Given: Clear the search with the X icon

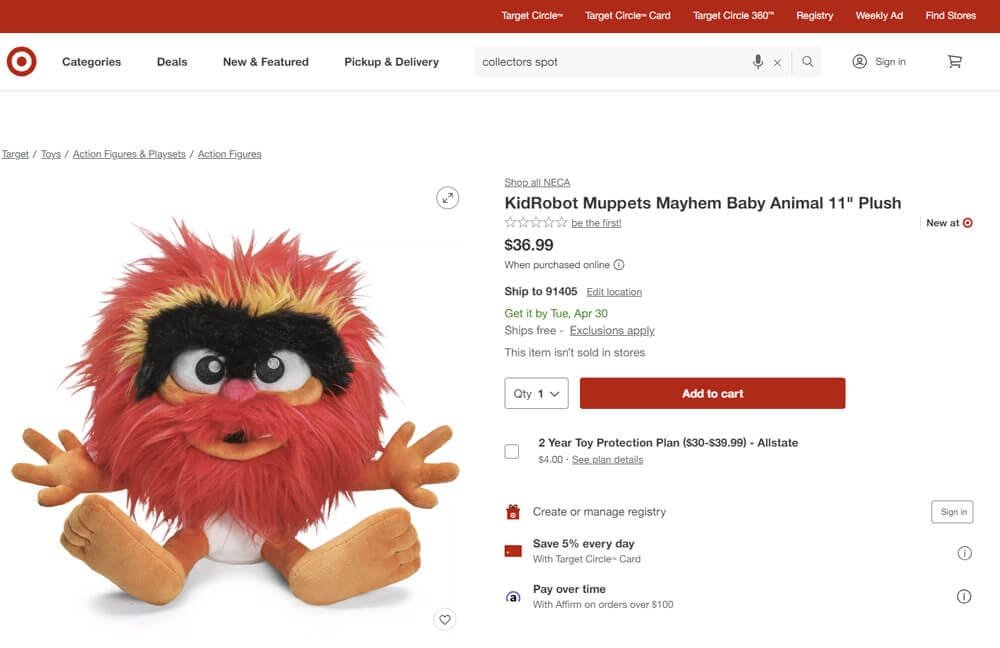Looking at the screenshot, I should click(x=777, y=61).
